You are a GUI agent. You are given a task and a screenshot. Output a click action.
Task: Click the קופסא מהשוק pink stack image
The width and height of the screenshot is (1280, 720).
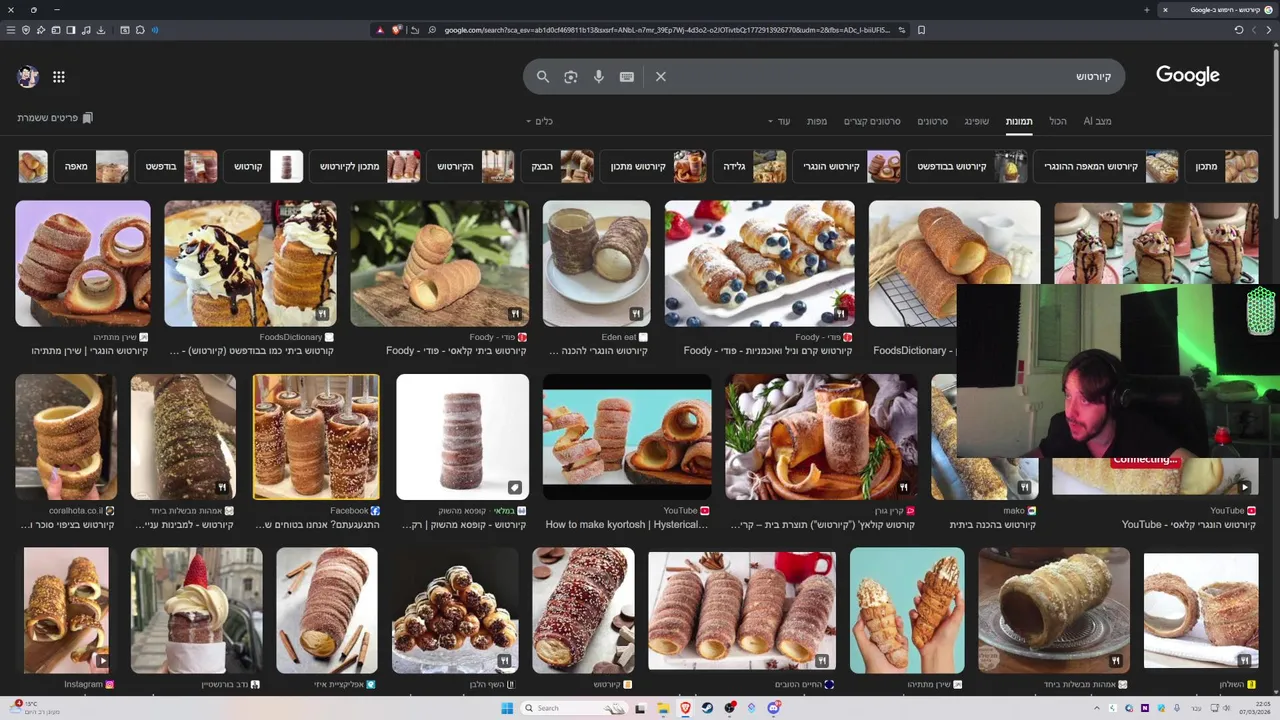tap(462, 437)
